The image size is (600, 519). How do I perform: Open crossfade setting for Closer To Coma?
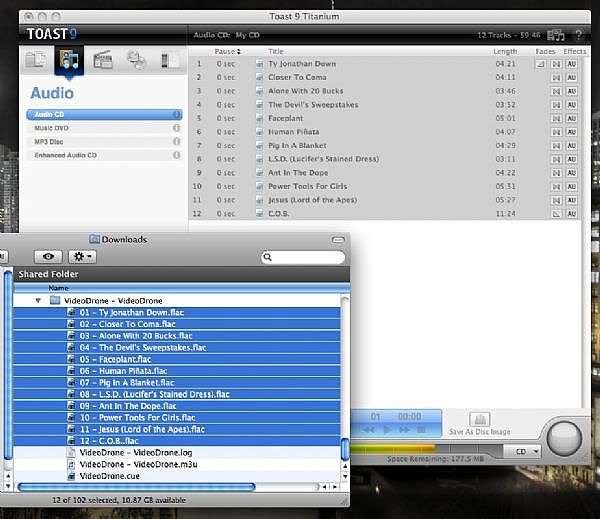click(556, 78)
